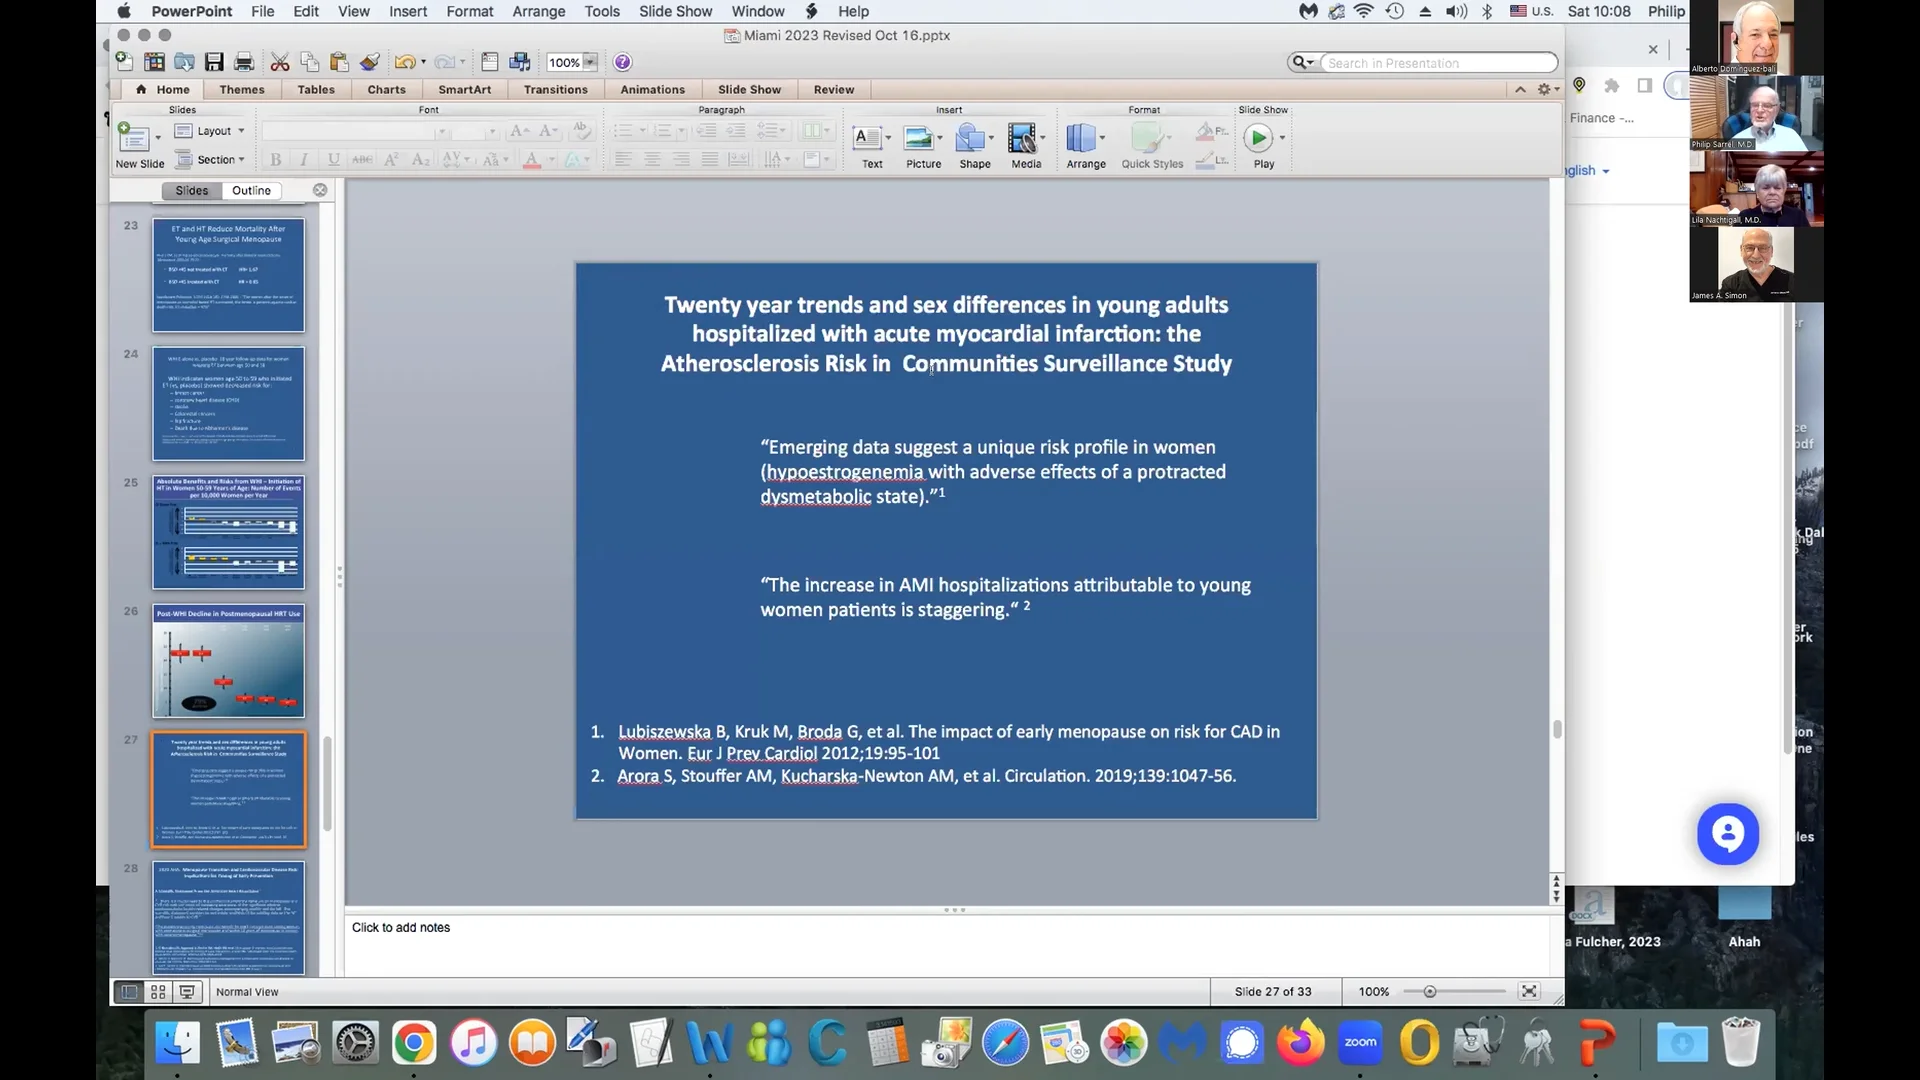This screenshot has height=1080, width=1920.
Task: Adjust the zoom slider in status bar
Action: click(1430, 992)
